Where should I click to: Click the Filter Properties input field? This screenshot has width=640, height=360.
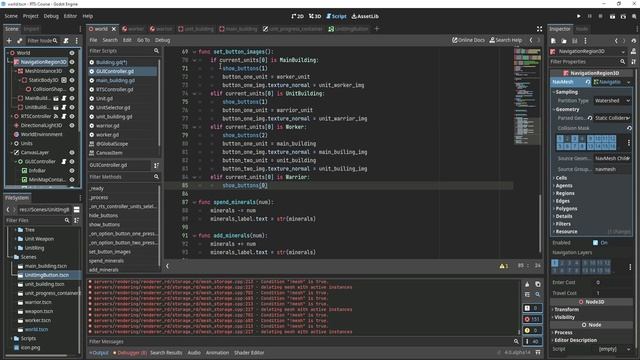(584, 62)
